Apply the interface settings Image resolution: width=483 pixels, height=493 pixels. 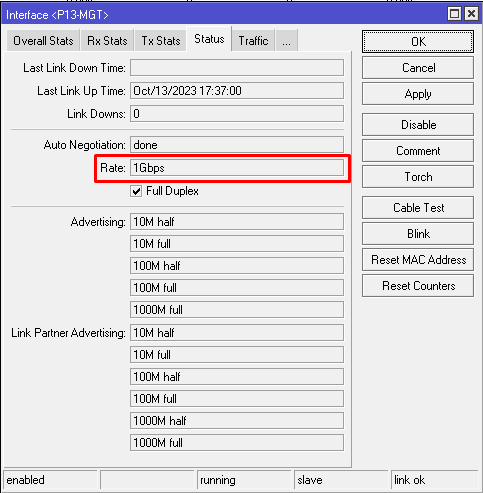tap(418, 94)
